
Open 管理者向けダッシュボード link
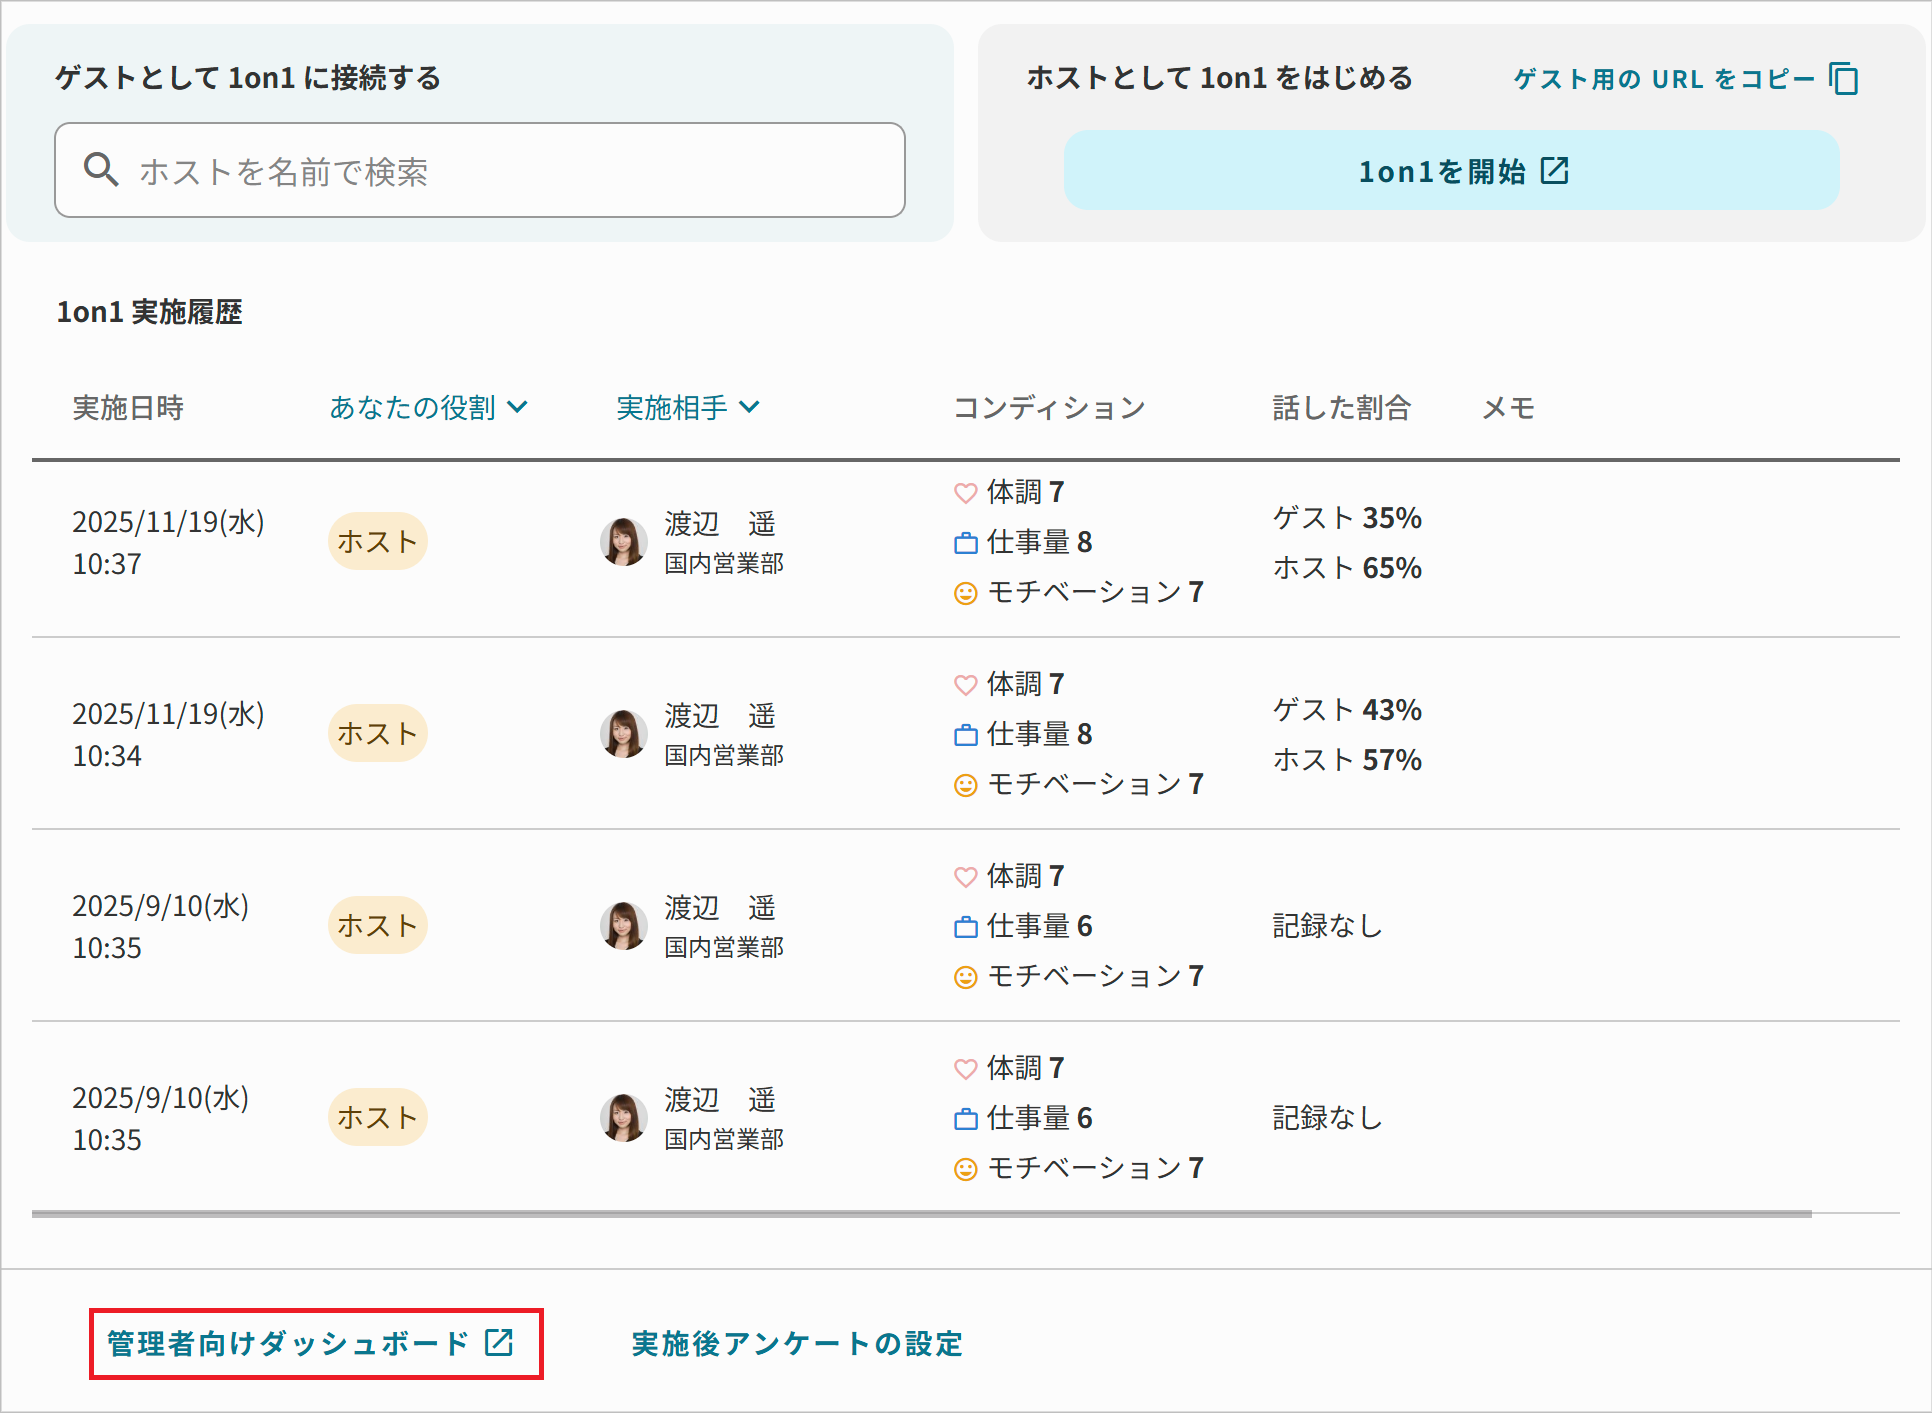[x=288, y=1343]
